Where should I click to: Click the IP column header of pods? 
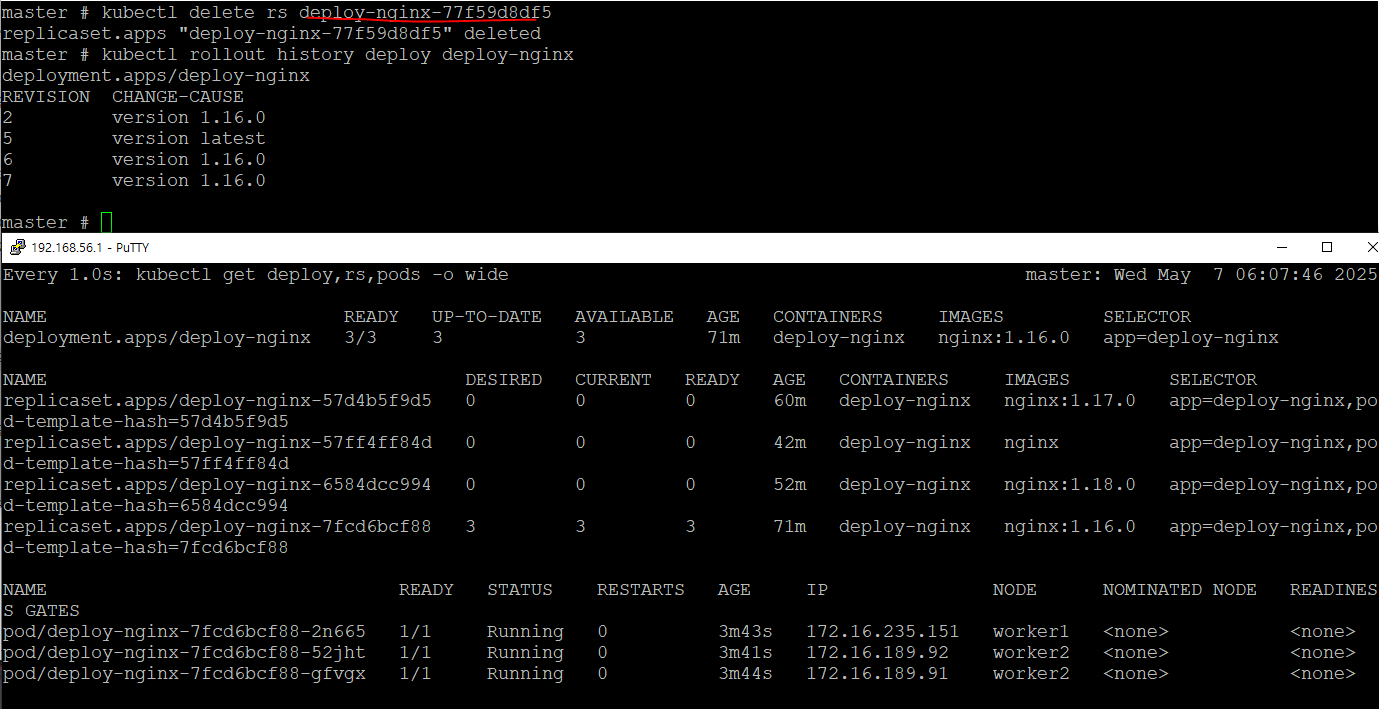[x=817, y=589]
